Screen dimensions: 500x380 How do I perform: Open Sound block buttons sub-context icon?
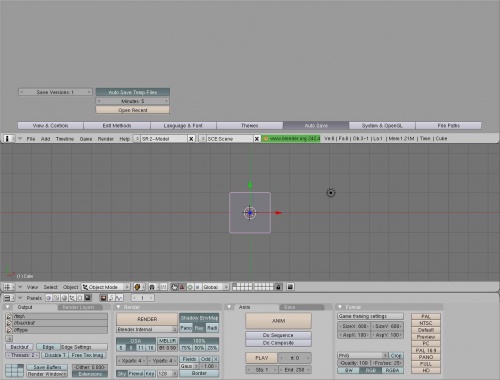click(119, 298)
